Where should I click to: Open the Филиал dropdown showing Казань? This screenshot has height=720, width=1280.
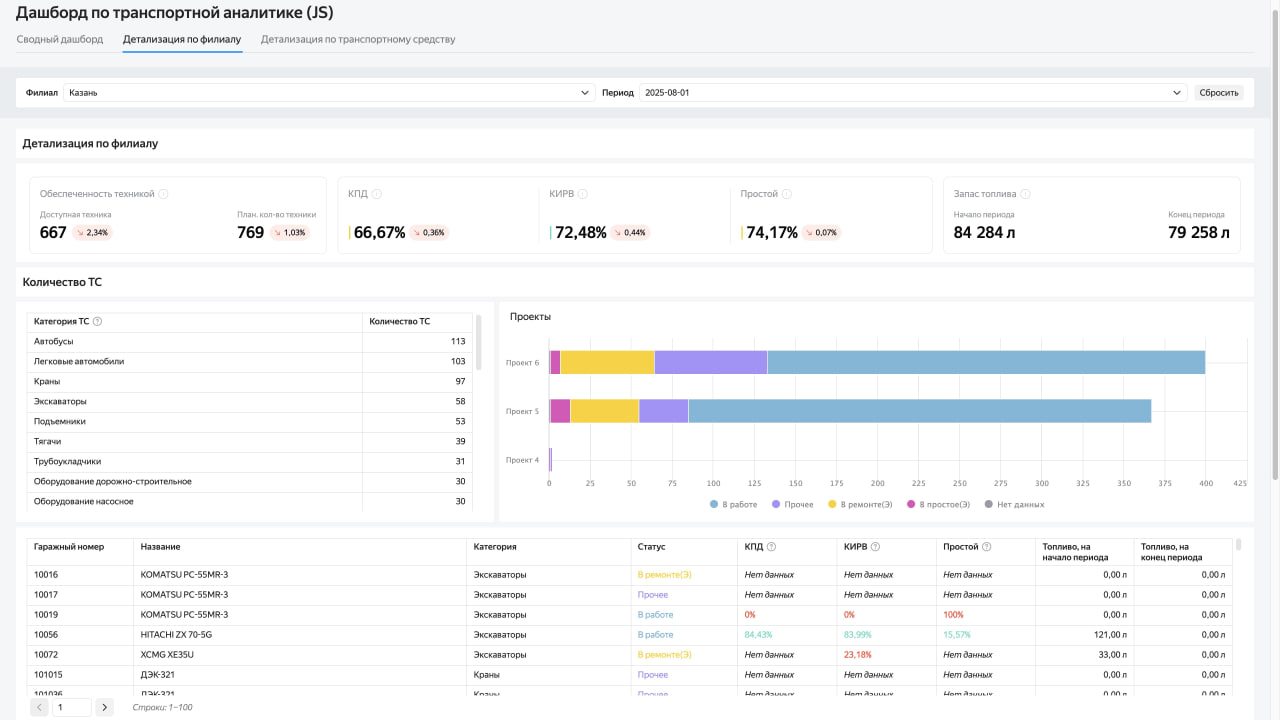[329, 93]
